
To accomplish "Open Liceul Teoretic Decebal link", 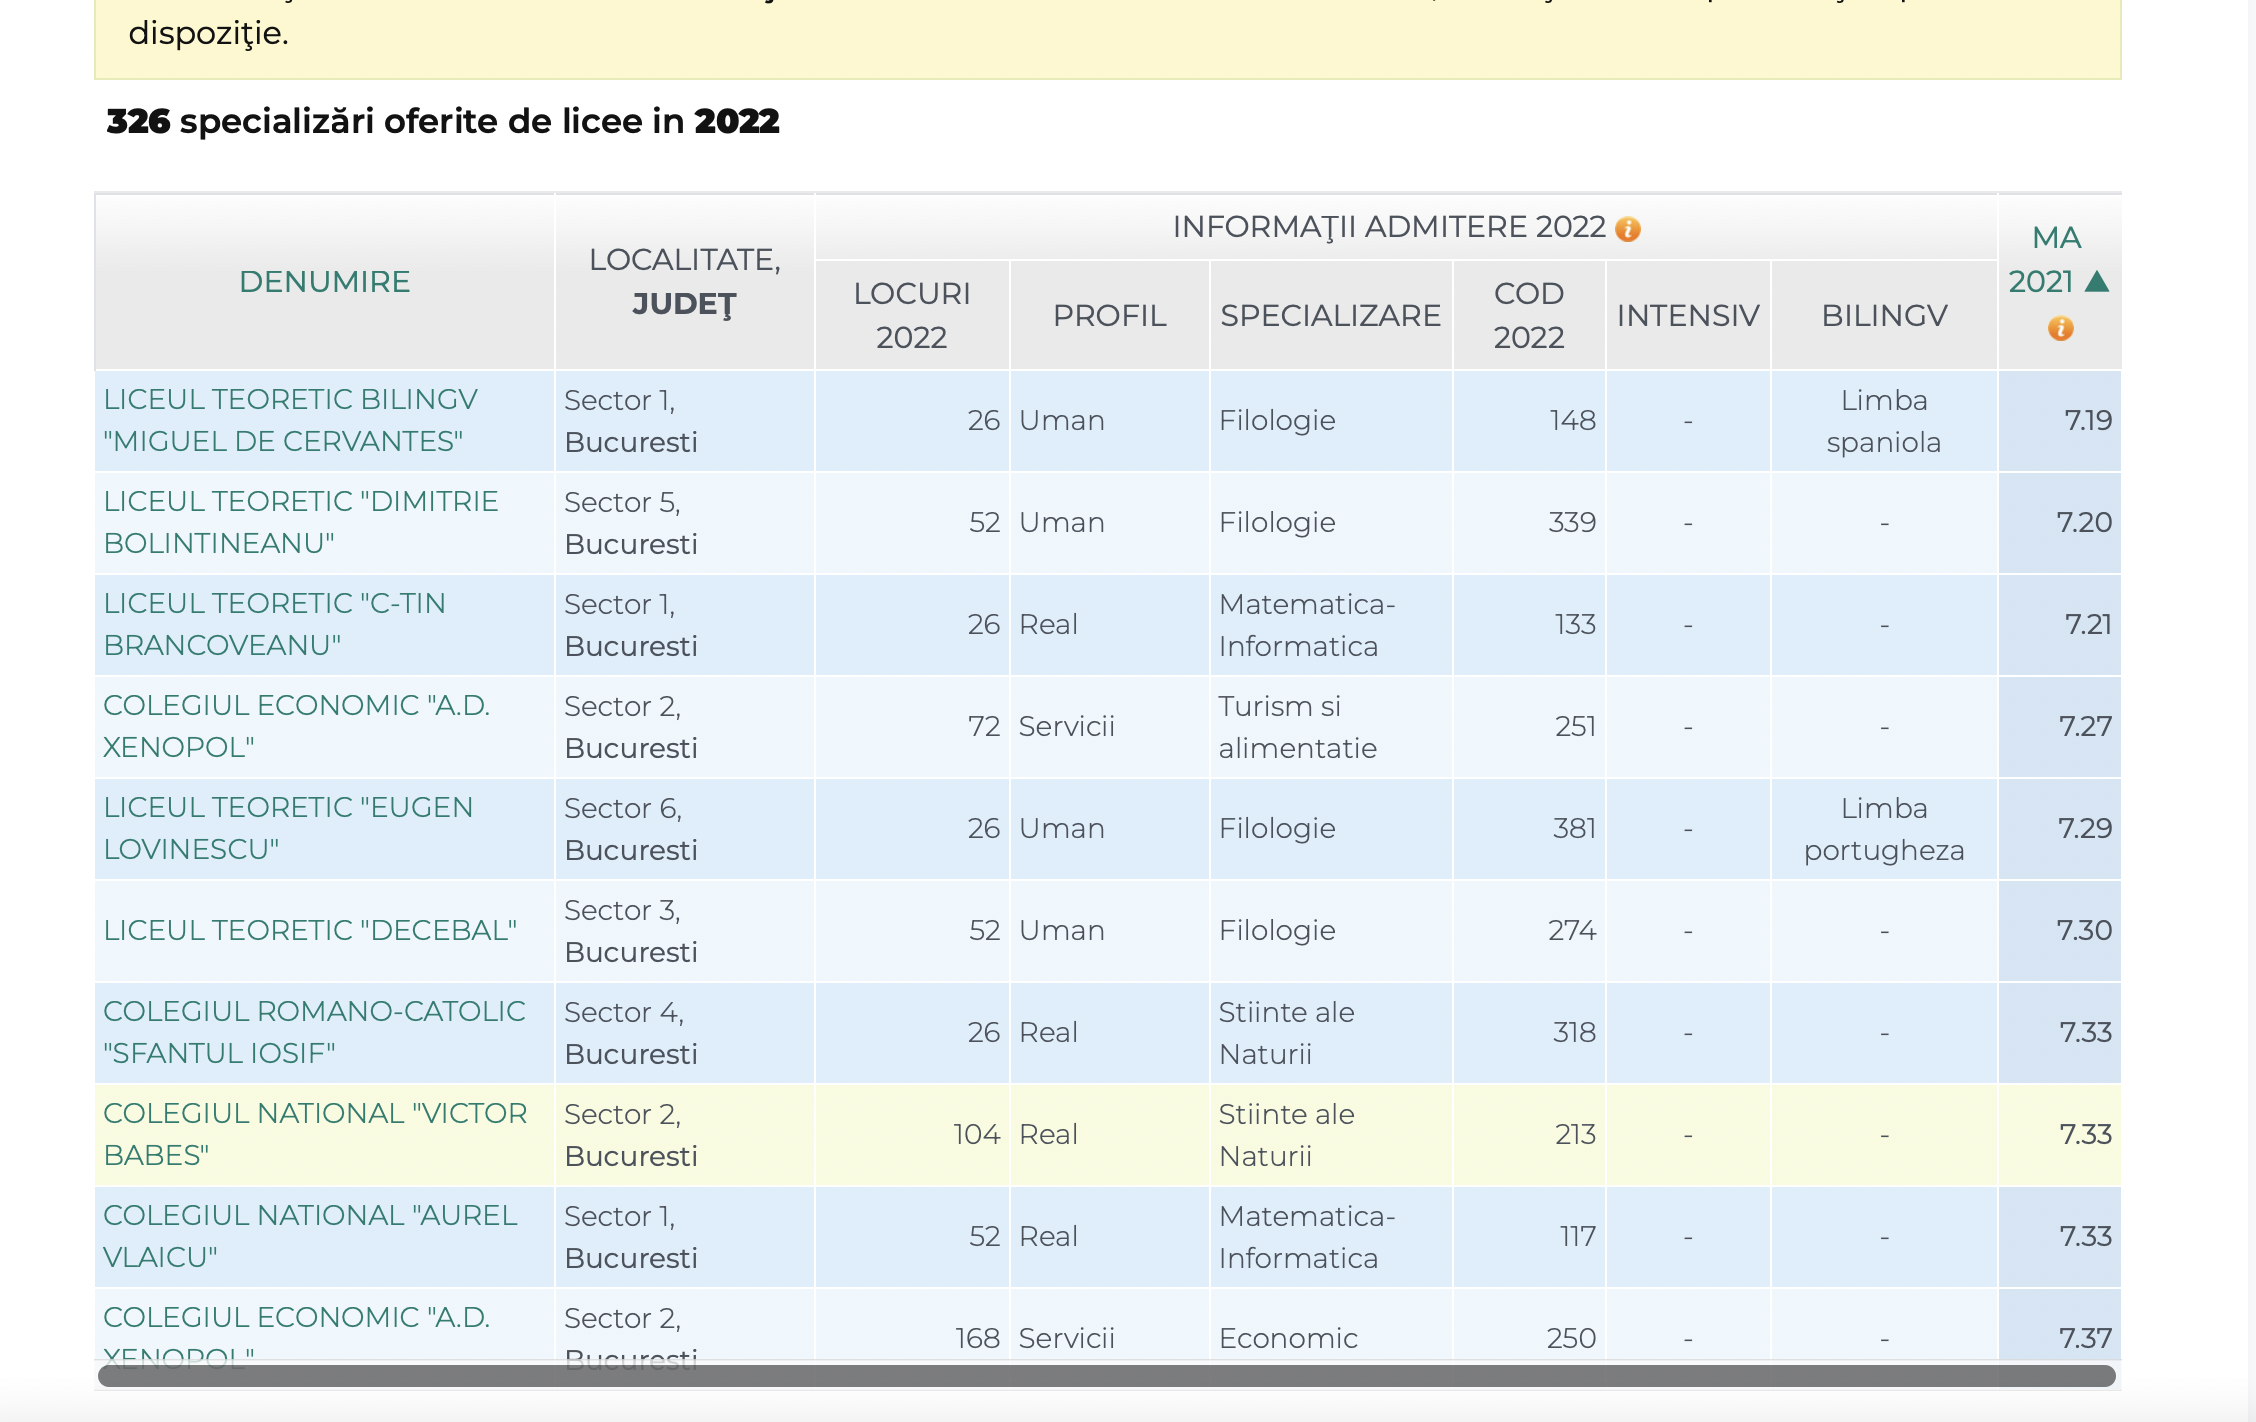I will click(310, 930).
